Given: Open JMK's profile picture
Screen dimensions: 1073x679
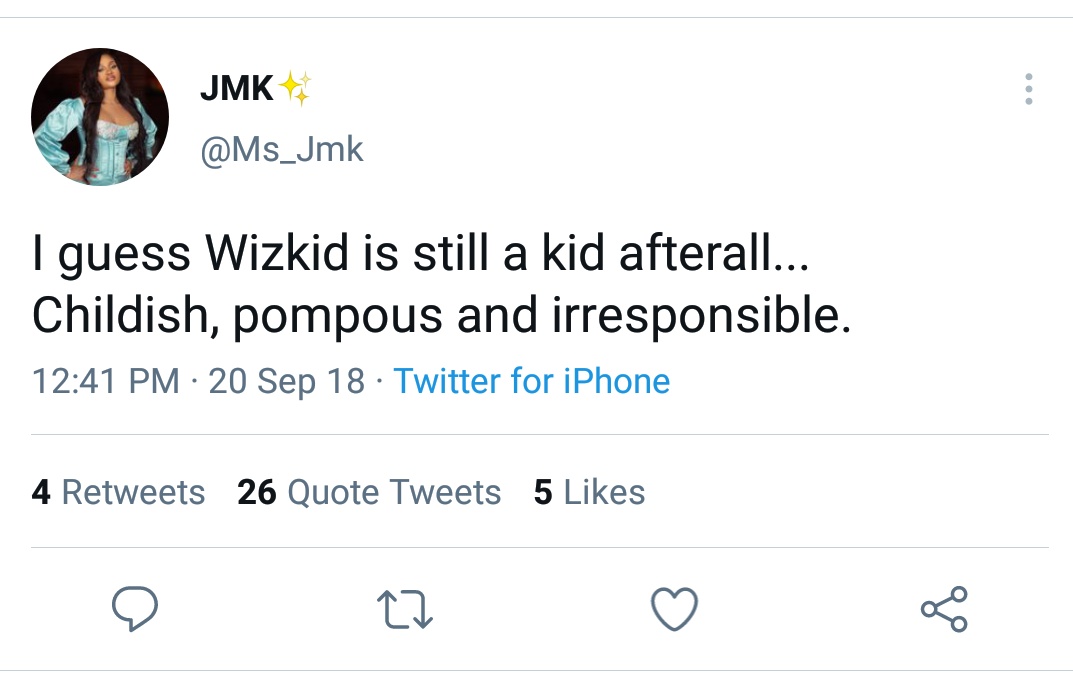Looking at the screenshot, I should pyautogui.click(x=100, y=117).
